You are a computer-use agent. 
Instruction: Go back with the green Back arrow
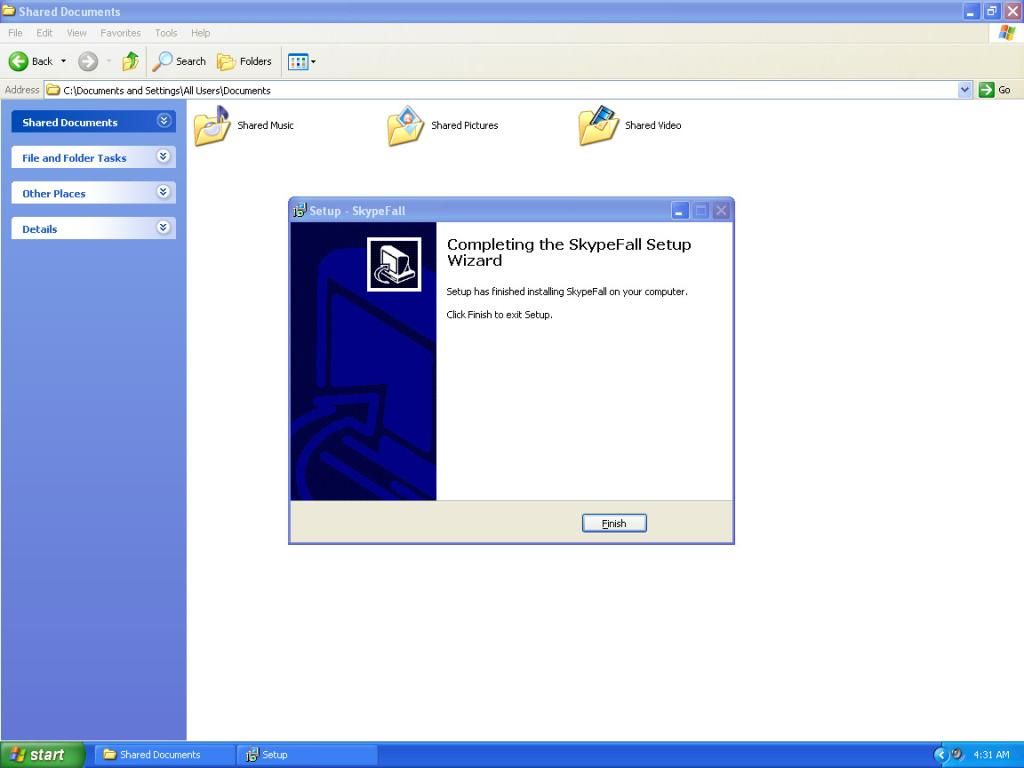tap(18, 61)
